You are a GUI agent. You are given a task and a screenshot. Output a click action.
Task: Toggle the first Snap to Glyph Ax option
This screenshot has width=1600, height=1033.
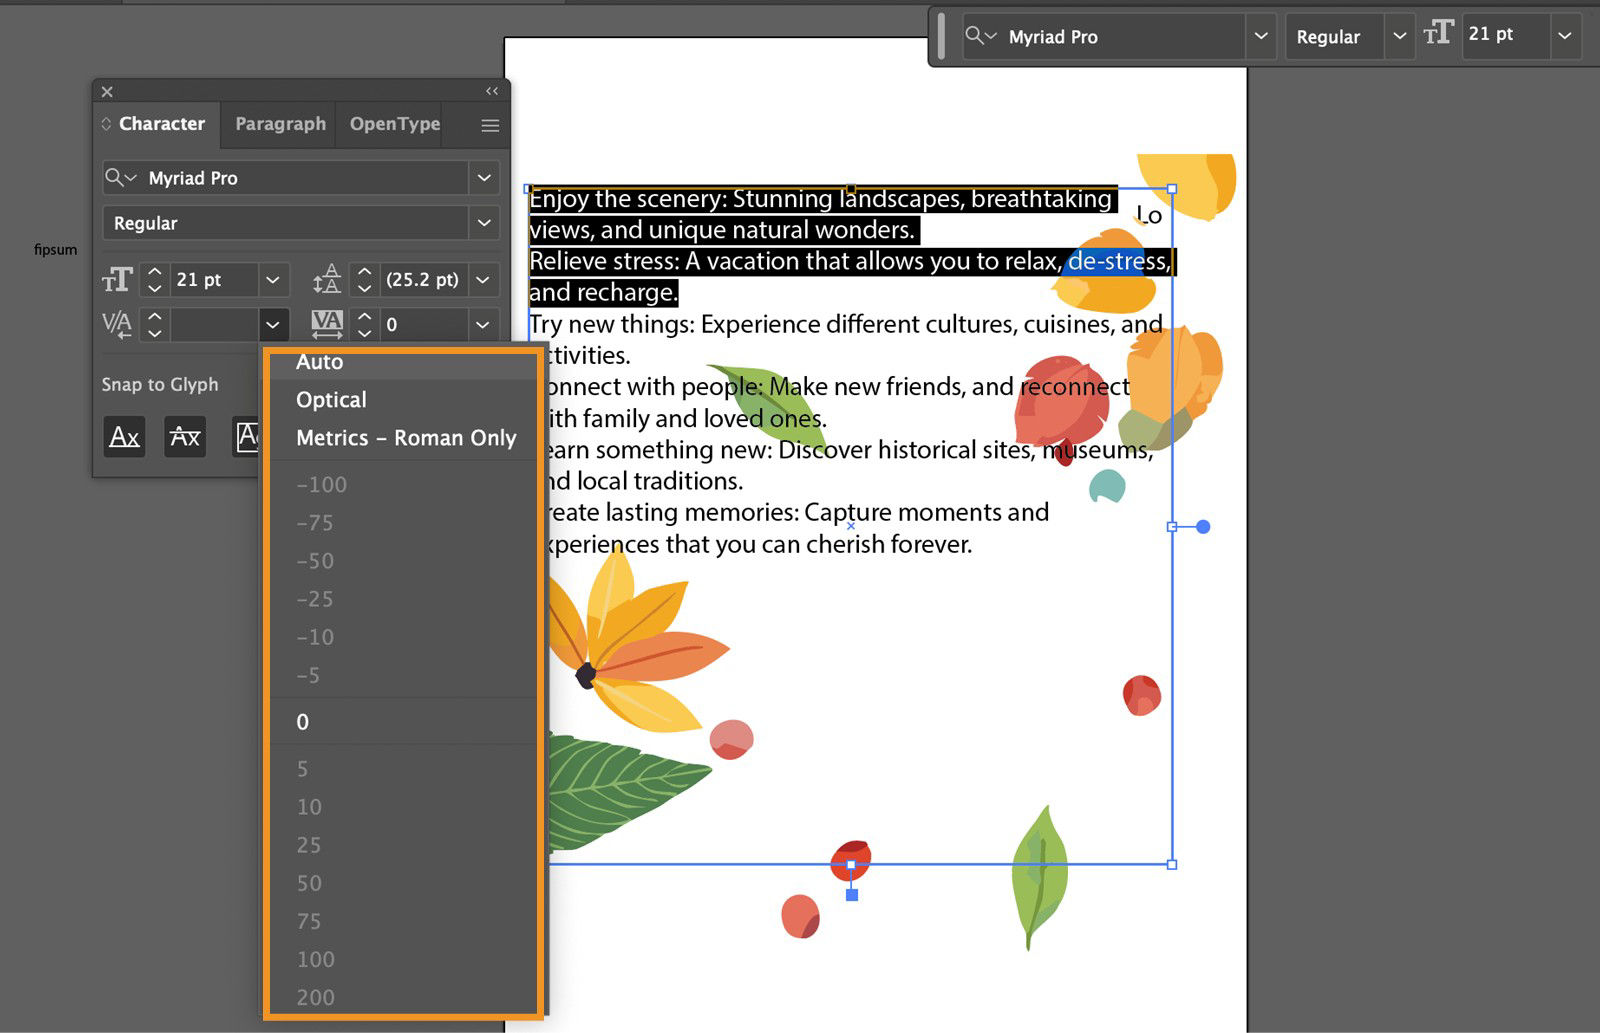124,437
